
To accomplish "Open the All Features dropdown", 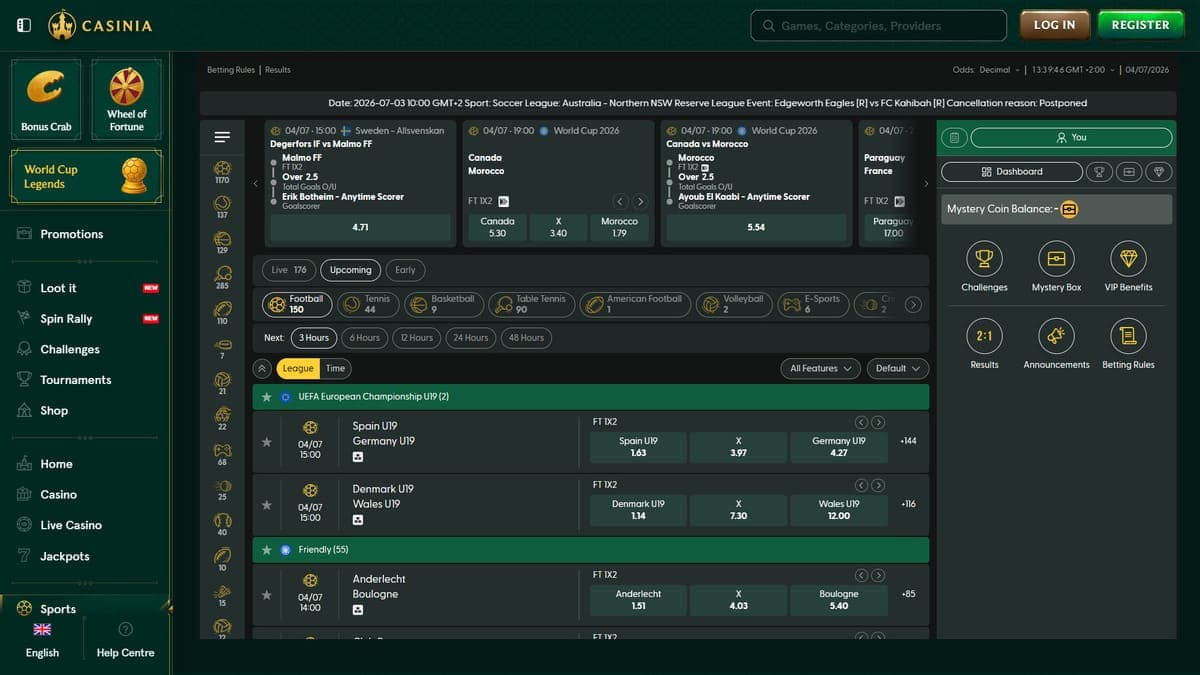I will click(820, 368).
